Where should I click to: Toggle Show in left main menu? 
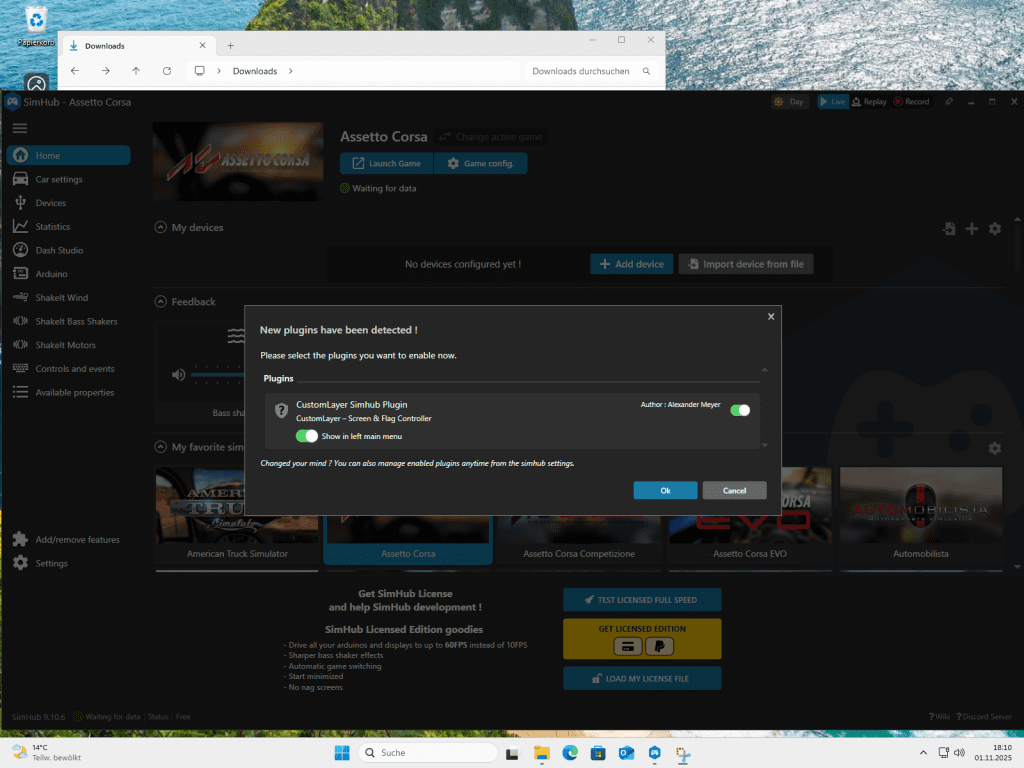pyautogui.click(x=306, y=436)
